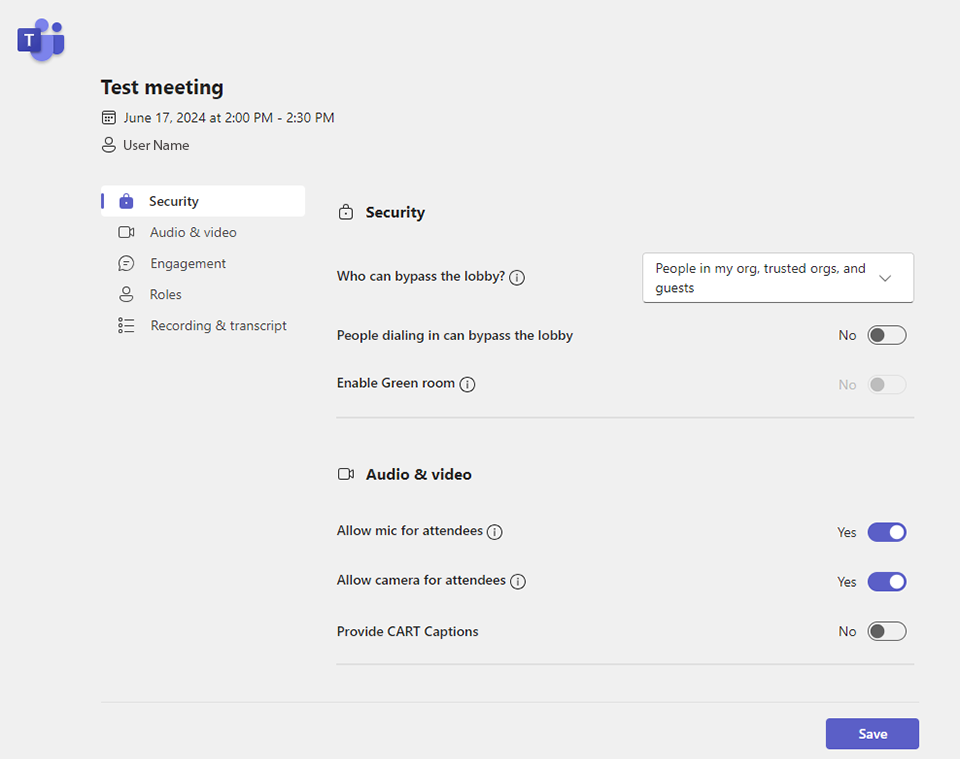Image resolution: width=960 pixels, height=759 pixels.
Task: Click info icon next to bypass the lobby
Action: tap(517, 277)
